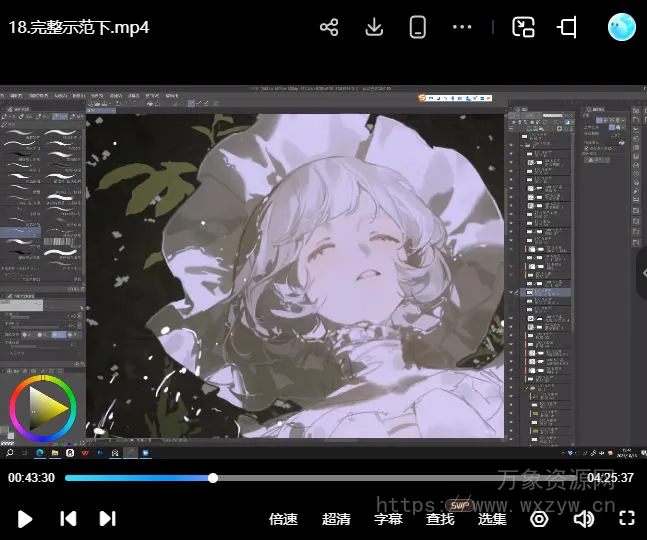This screenshot has height=540, width=647.
Task: Click the pin window on top icon
Action: pos(567,28)
